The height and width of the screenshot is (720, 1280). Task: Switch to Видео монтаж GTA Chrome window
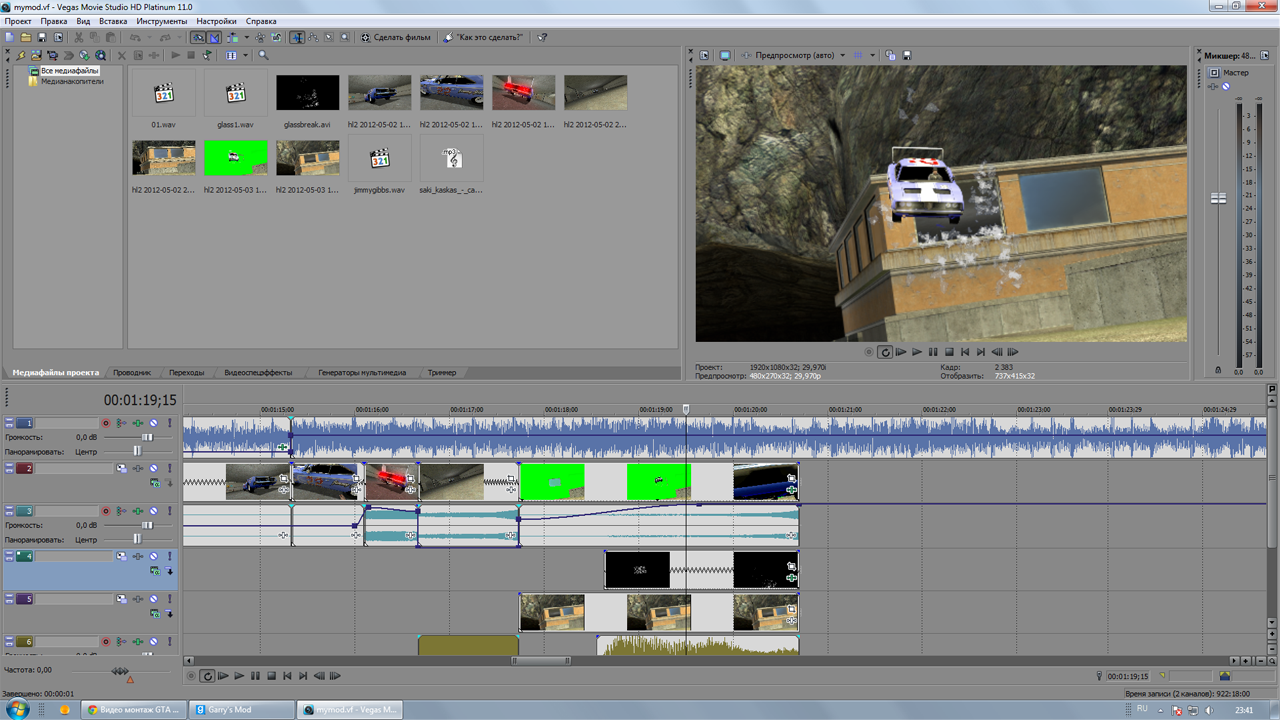(x=133, y=709)
